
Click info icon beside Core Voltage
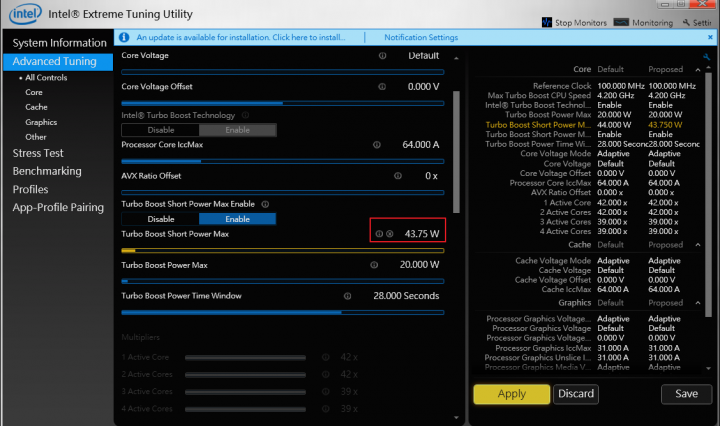coord(382,56)
